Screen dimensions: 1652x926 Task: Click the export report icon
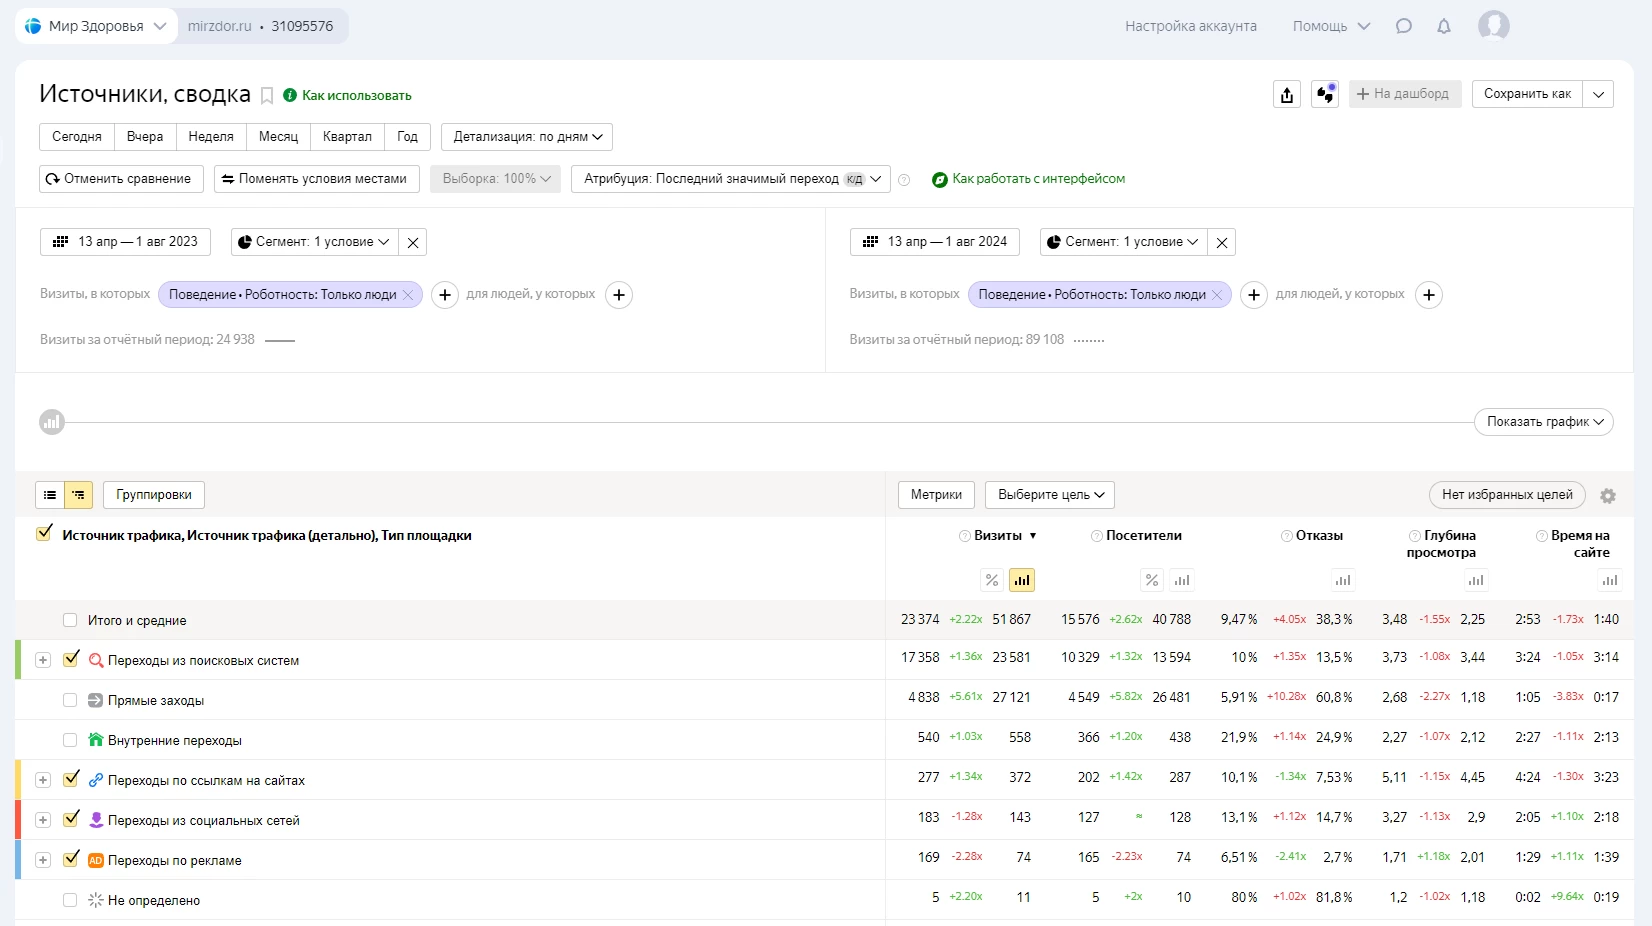1287,94
